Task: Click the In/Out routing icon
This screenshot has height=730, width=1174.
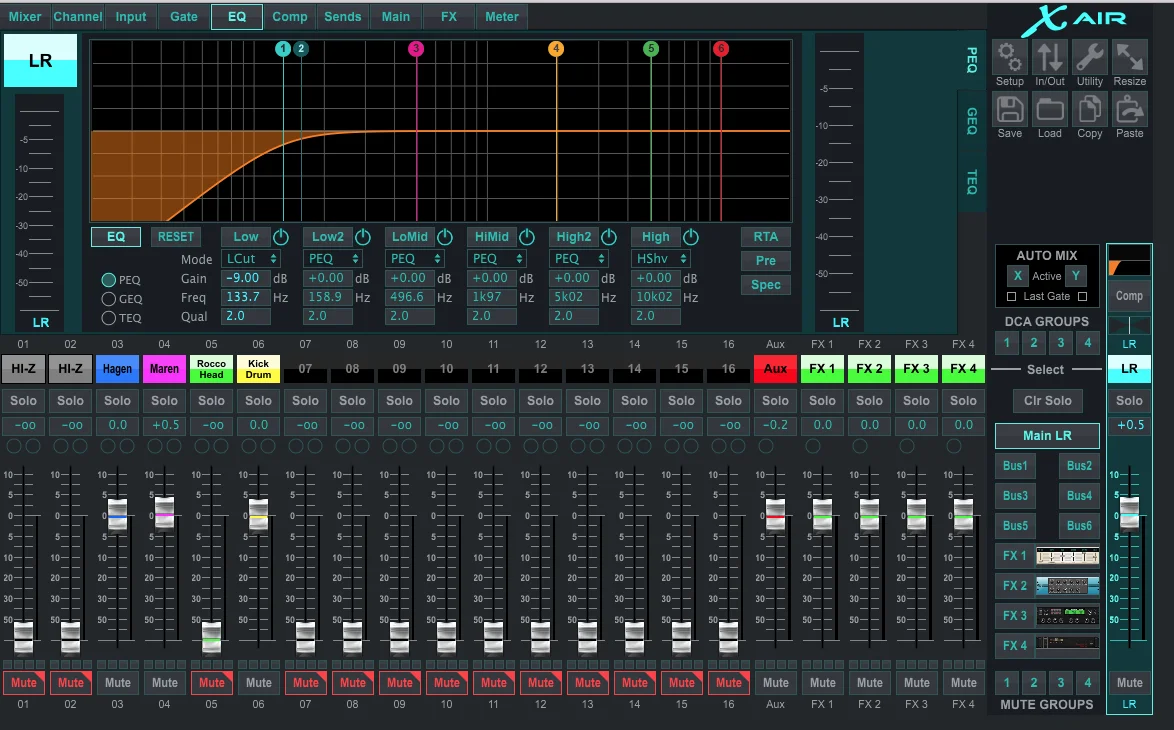Action: (1050, 58)
